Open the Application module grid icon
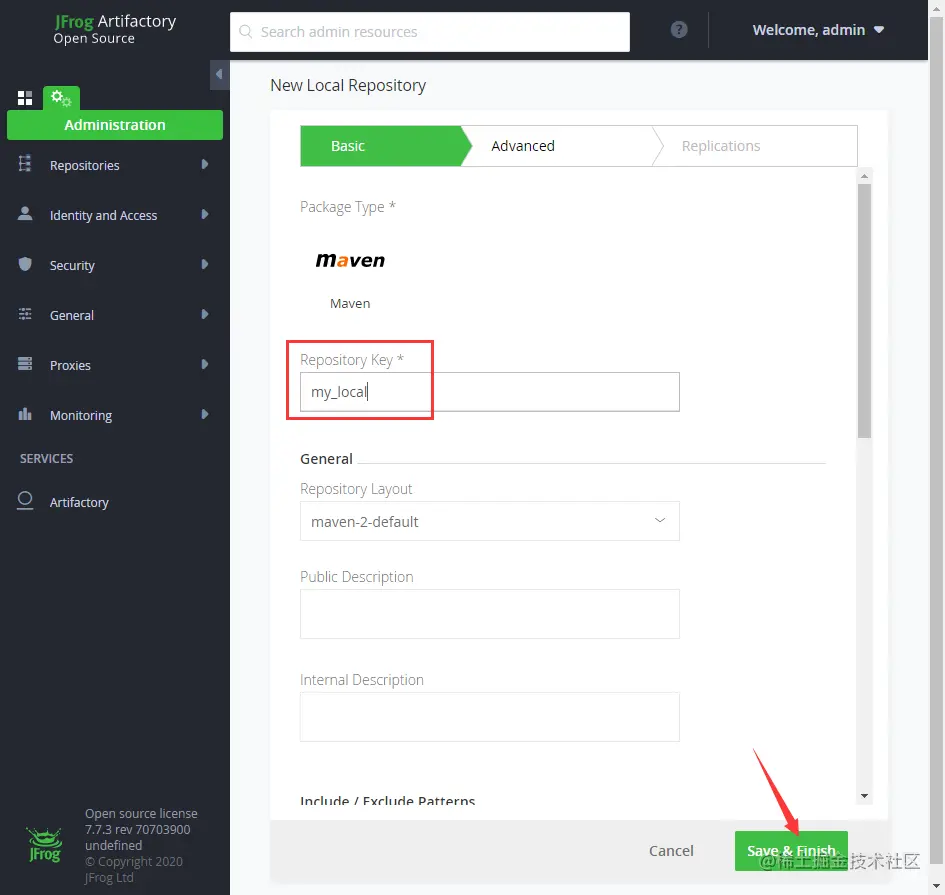945x895 pixels. 25,98
